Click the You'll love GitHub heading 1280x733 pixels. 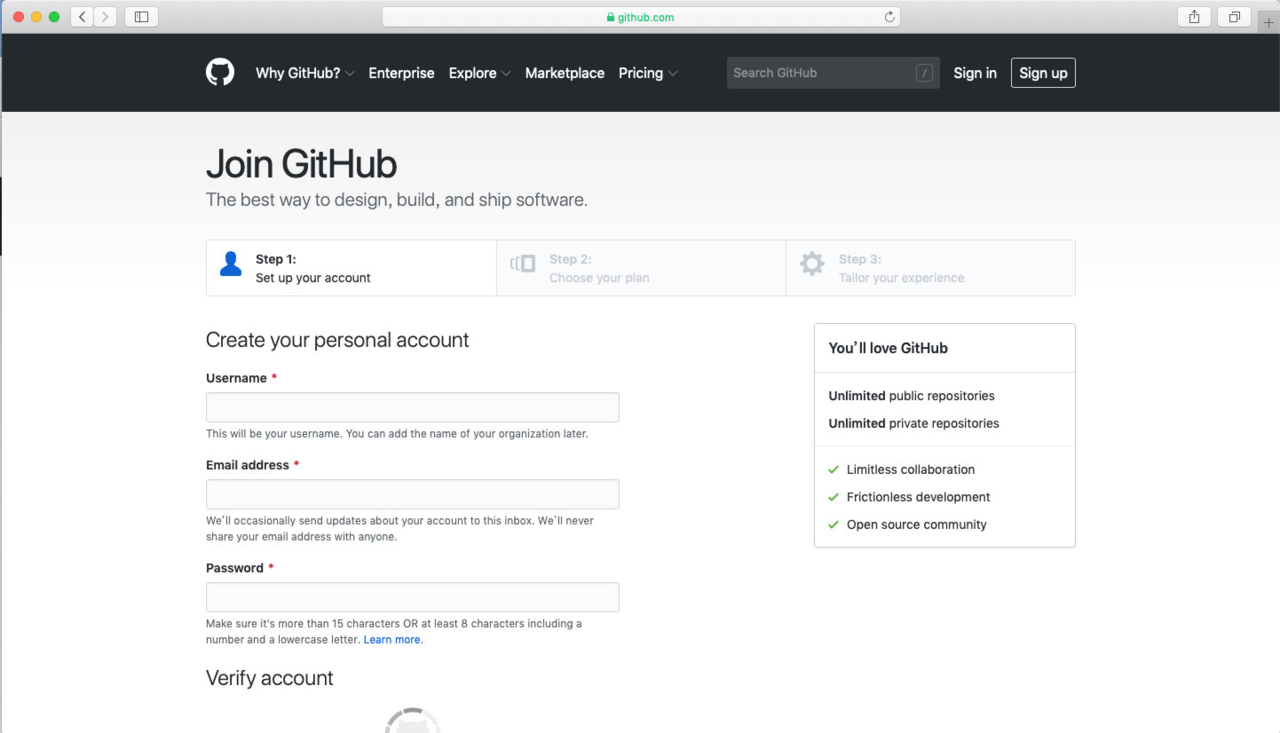click(x=888, y=348)
